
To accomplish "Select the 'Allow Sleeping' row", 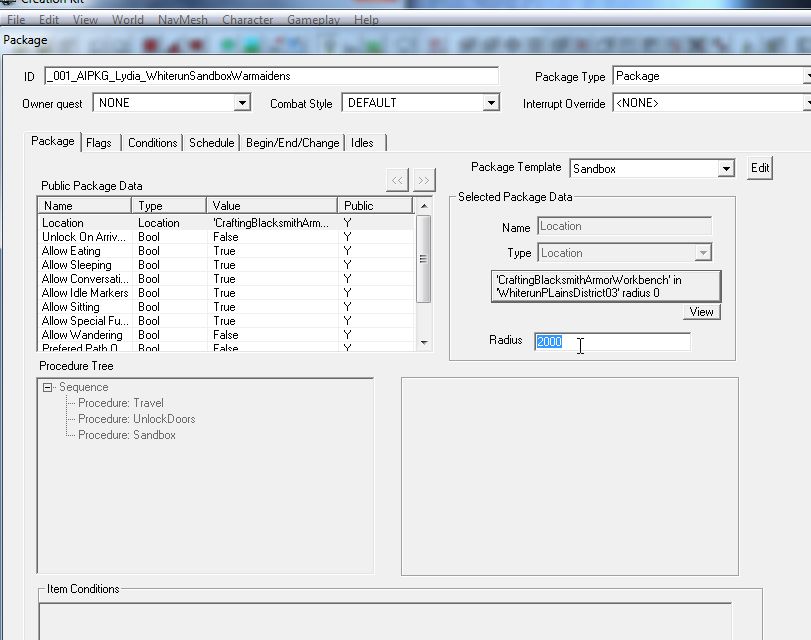I will [227, 265].
